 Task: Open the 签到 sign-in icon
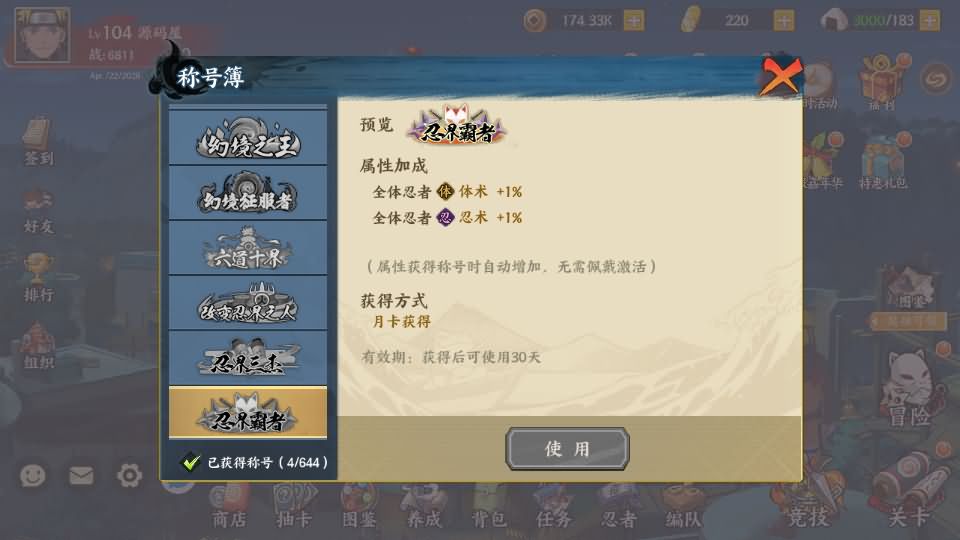click(39, 142)
